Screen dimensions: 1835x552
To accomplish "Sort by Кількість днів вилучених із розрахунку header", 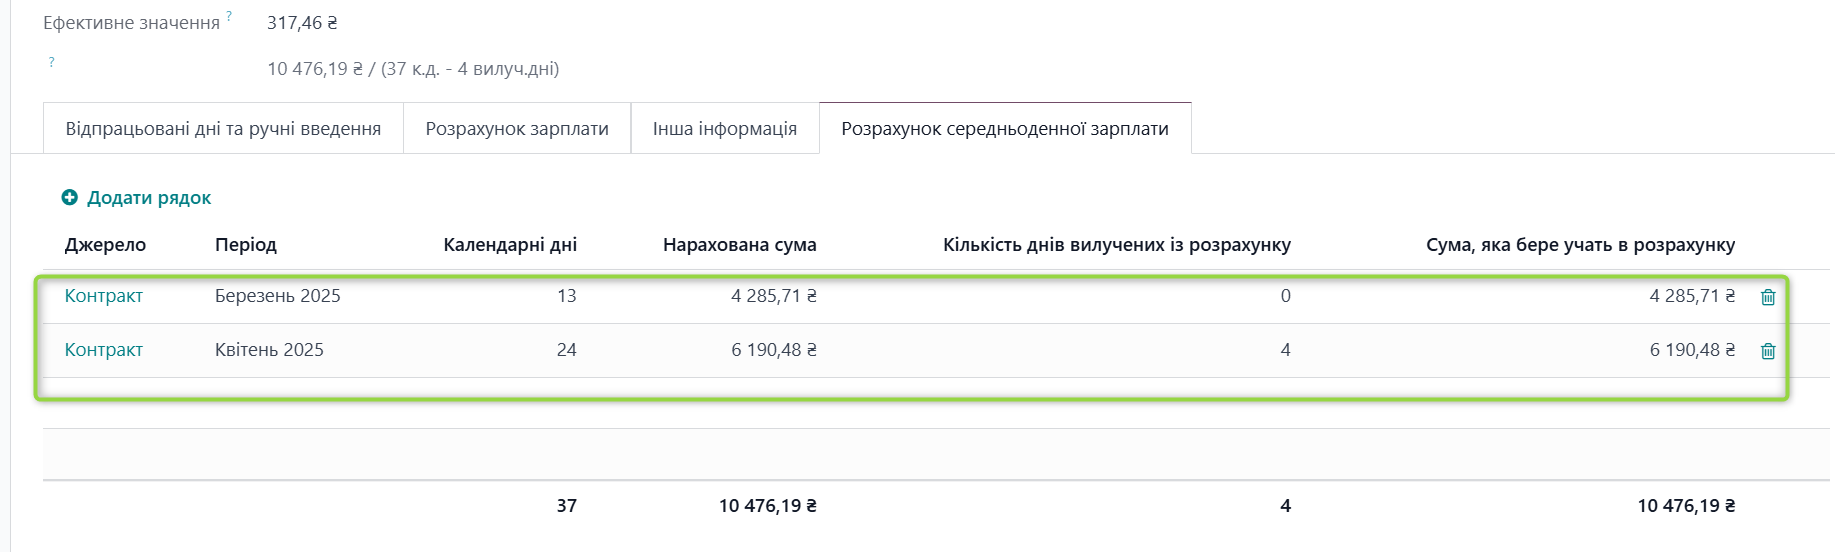I will 1116,245.
